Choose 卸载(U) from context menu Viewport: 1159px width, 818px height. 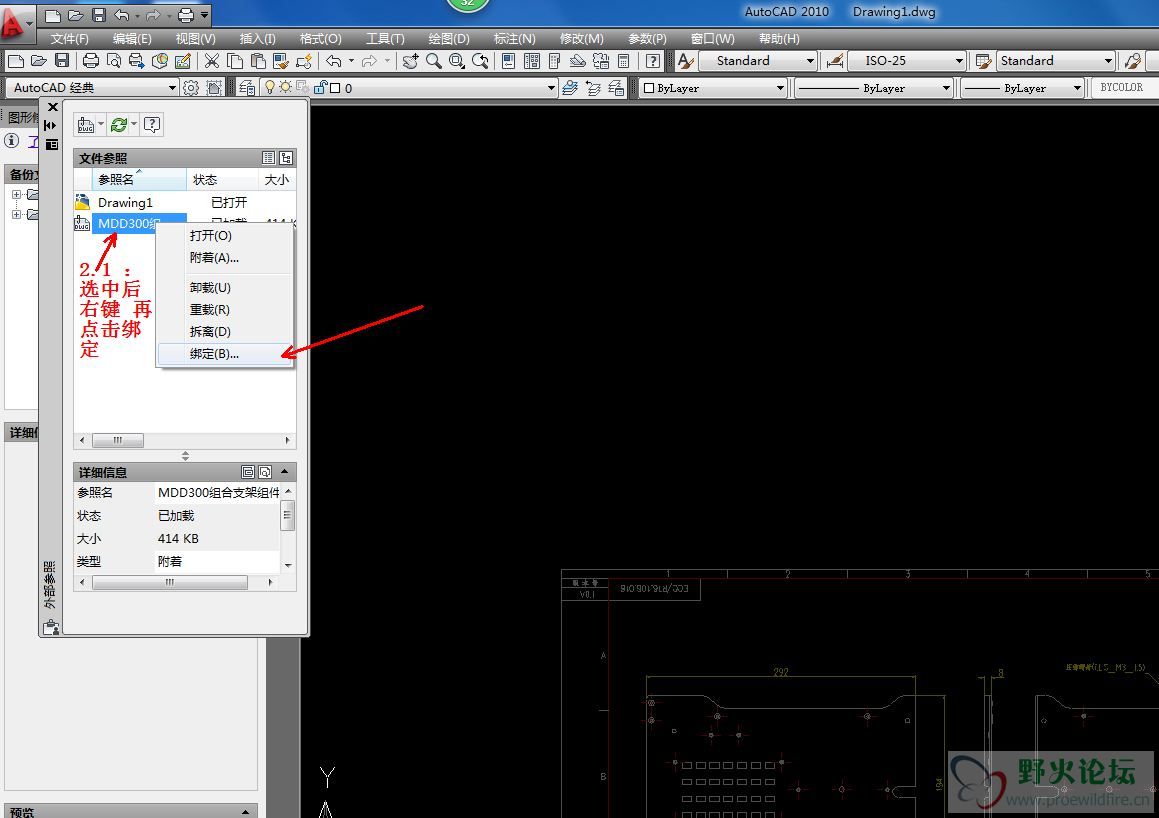(225, 287)
